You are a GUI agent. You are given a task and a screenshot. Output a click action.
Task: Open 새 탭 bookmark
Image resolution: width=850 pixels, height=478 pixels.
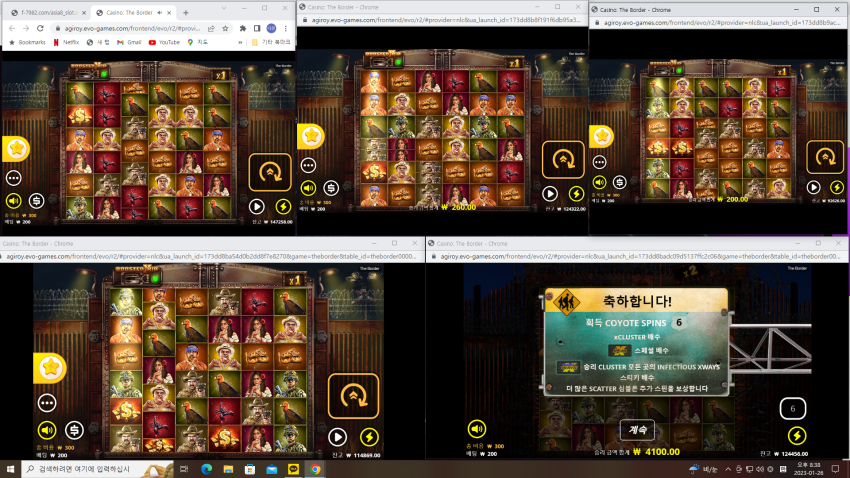pyautogui.click(x=98, y=42)
